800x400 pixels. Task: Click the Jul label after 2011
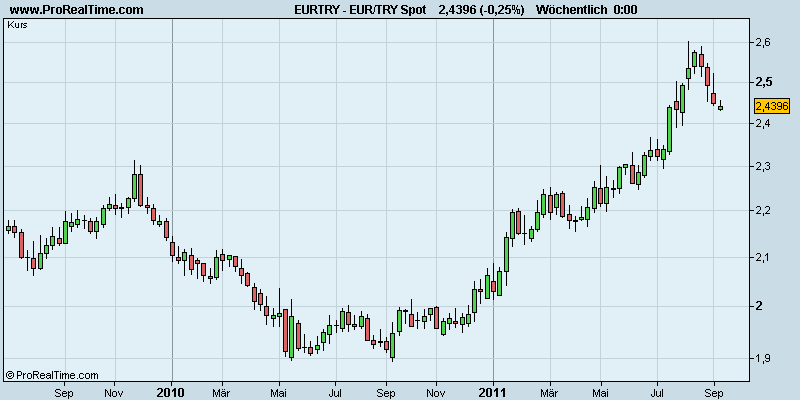click(657, 392)
